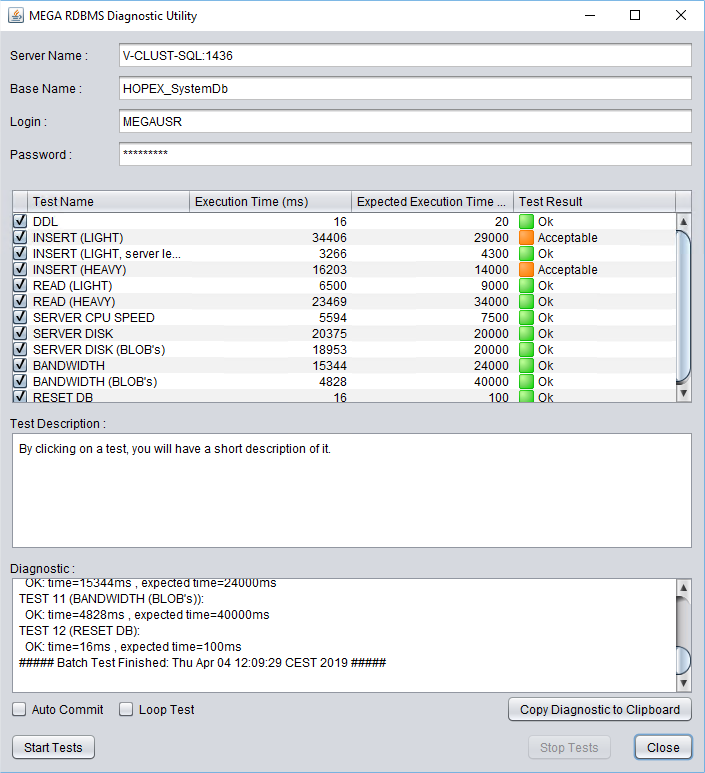Image resolution: width=705 pixels, height=773 pixels.
Task: Click orange status icon for INSERT (HEAVY)
Action: click(526, 270)
